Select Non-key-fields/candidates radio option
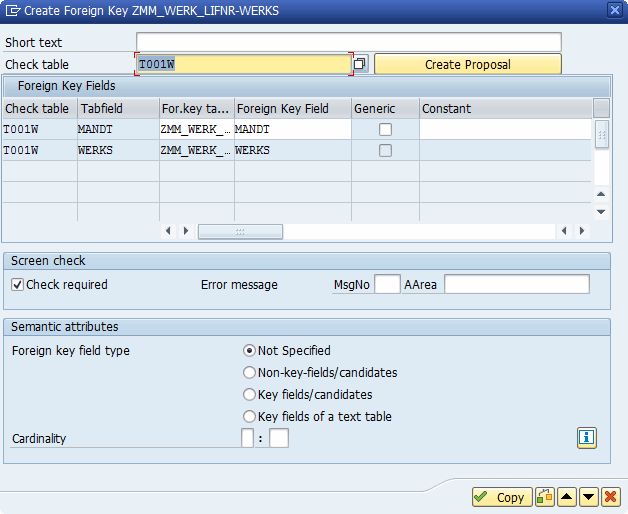 click(x=249, y=373)
